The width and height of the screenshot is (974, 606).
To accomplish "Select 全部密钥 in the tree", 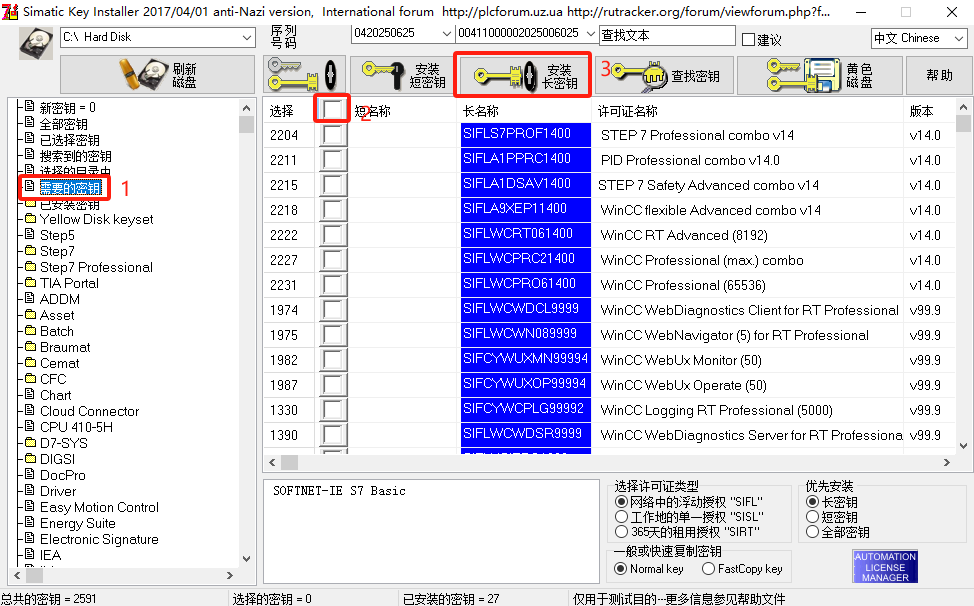I will pos(63,124).
